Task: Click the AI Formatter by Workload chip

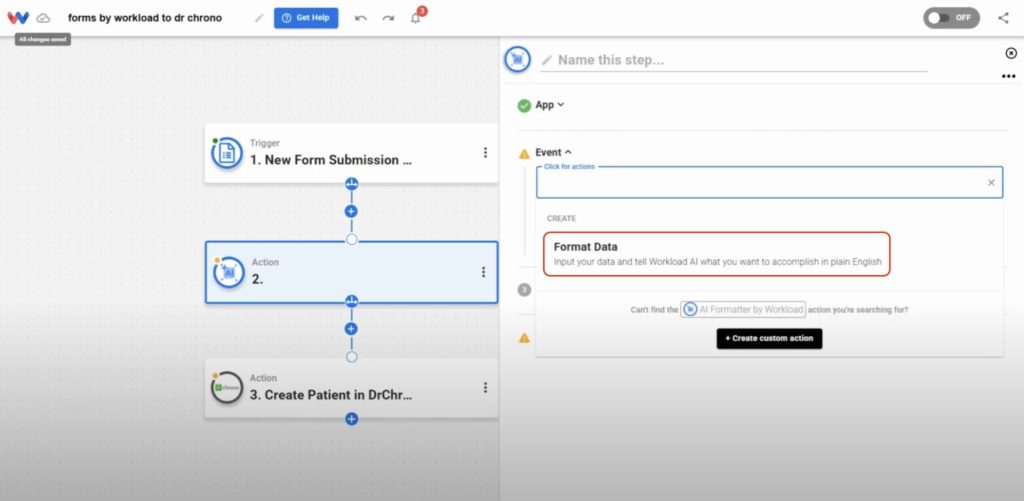Action: pos(743,310)
